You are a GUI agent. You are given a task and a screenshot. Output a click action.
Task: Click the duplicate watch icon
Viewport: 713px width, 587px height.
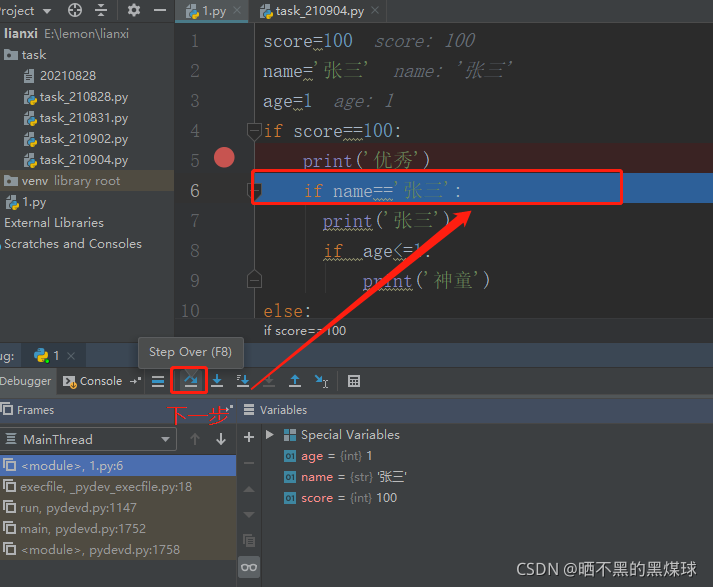point(249,541)
